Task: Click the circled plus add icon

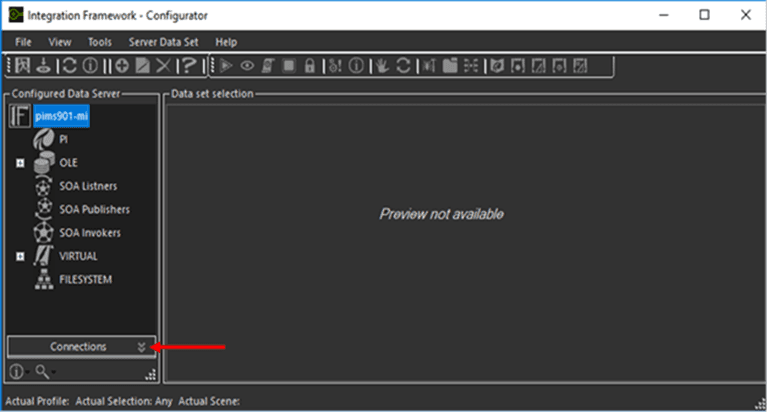Action: click(122, 66)
